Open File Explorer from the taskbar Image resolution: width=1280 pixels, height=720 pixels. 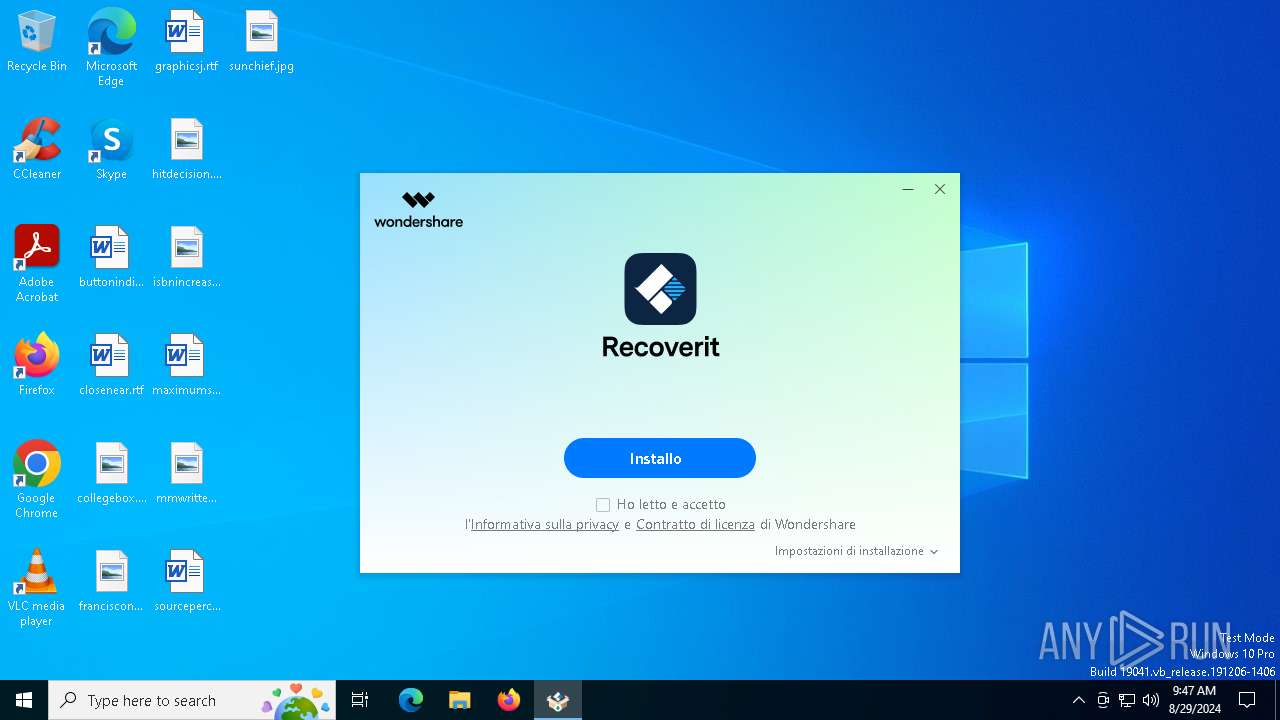coord(460,700)
